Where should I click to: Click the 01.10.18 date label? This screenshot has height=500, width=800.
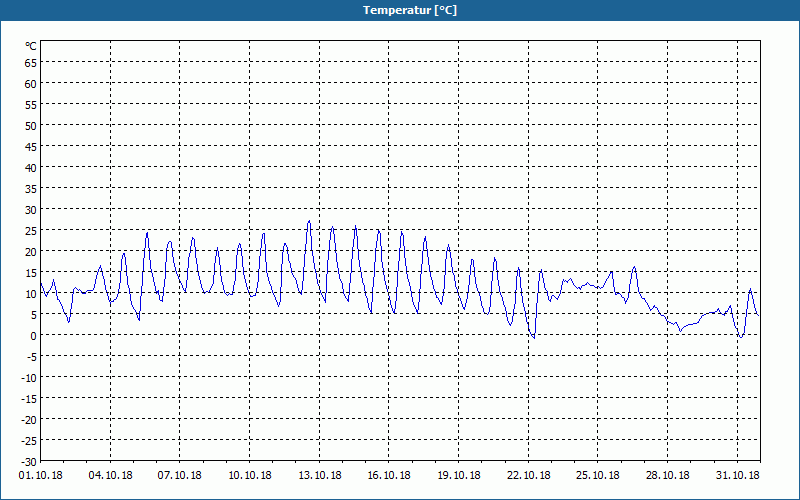[41, 475]
